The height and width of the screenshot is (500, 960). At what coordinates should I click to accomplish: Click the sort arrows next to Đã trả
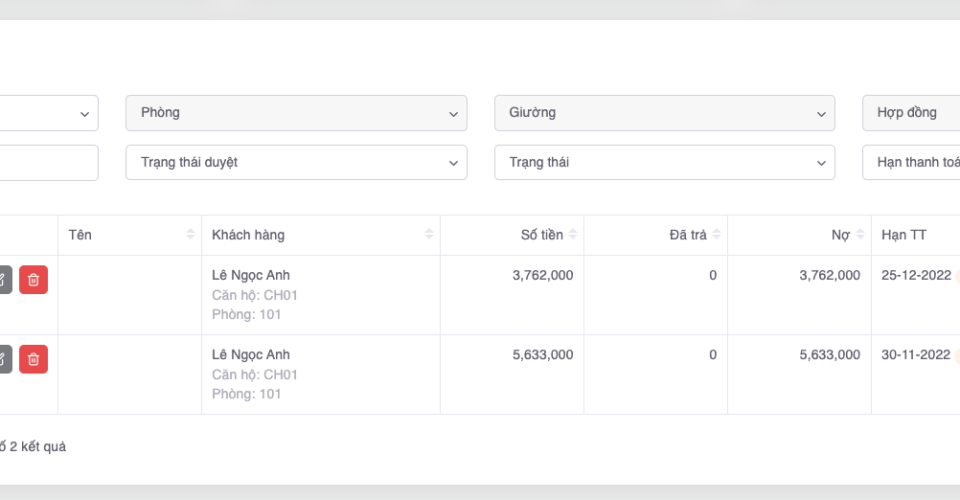click(716, 235)
